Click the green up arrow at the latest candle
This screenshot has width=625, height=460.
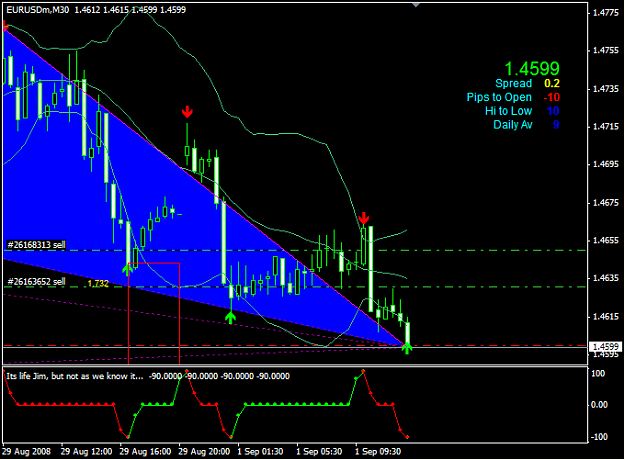point(407,348)
